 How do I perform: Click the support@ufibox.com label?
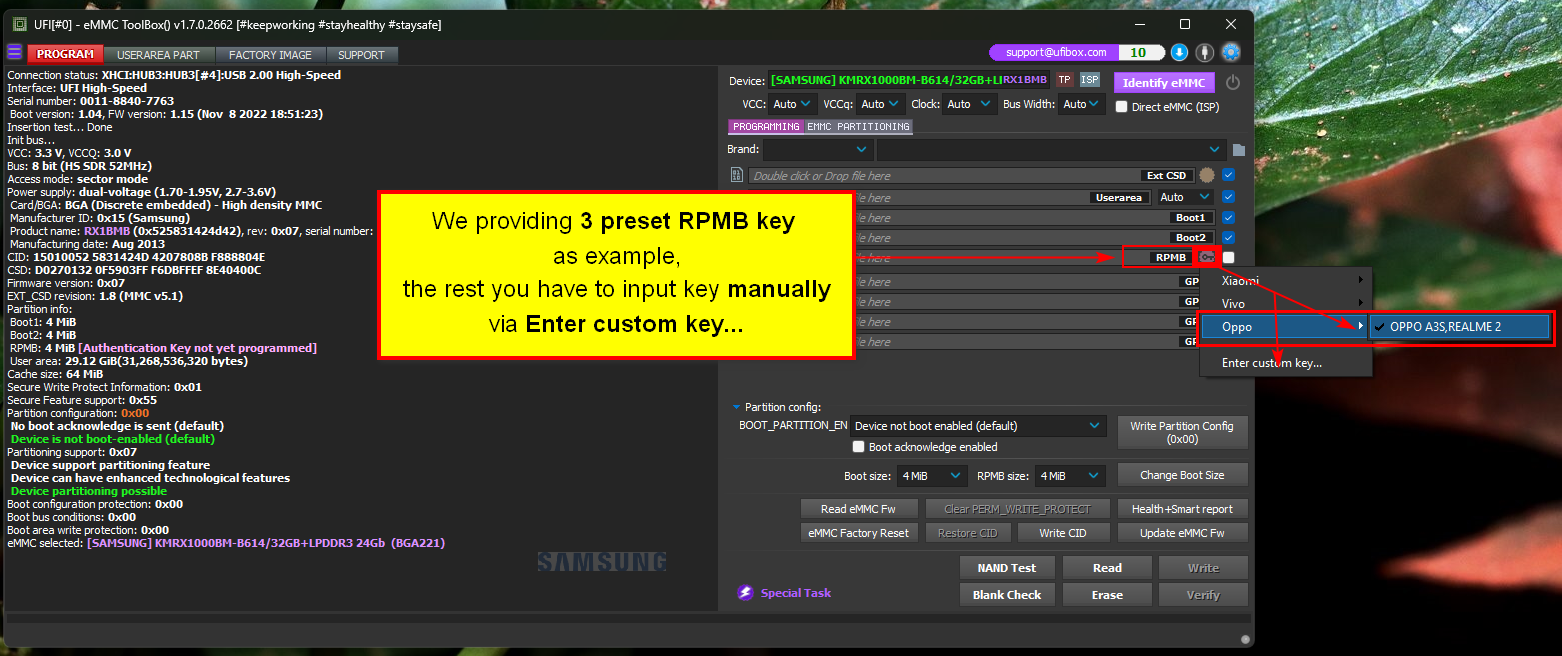pyautogui.click(x=1056, y=52)
